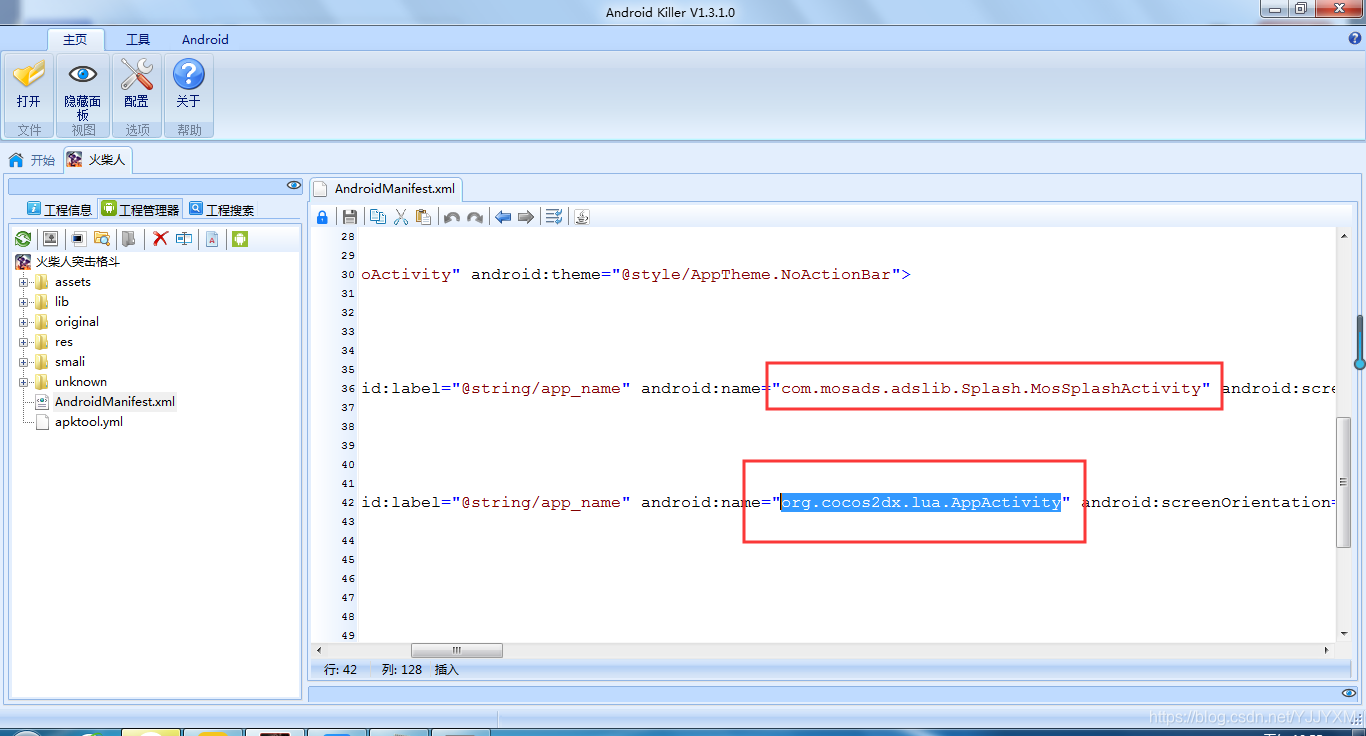This screenshot has width=1366, height=736.
Task: Click the copy icon in editor toolbar
Action: [x=378, y=217]
